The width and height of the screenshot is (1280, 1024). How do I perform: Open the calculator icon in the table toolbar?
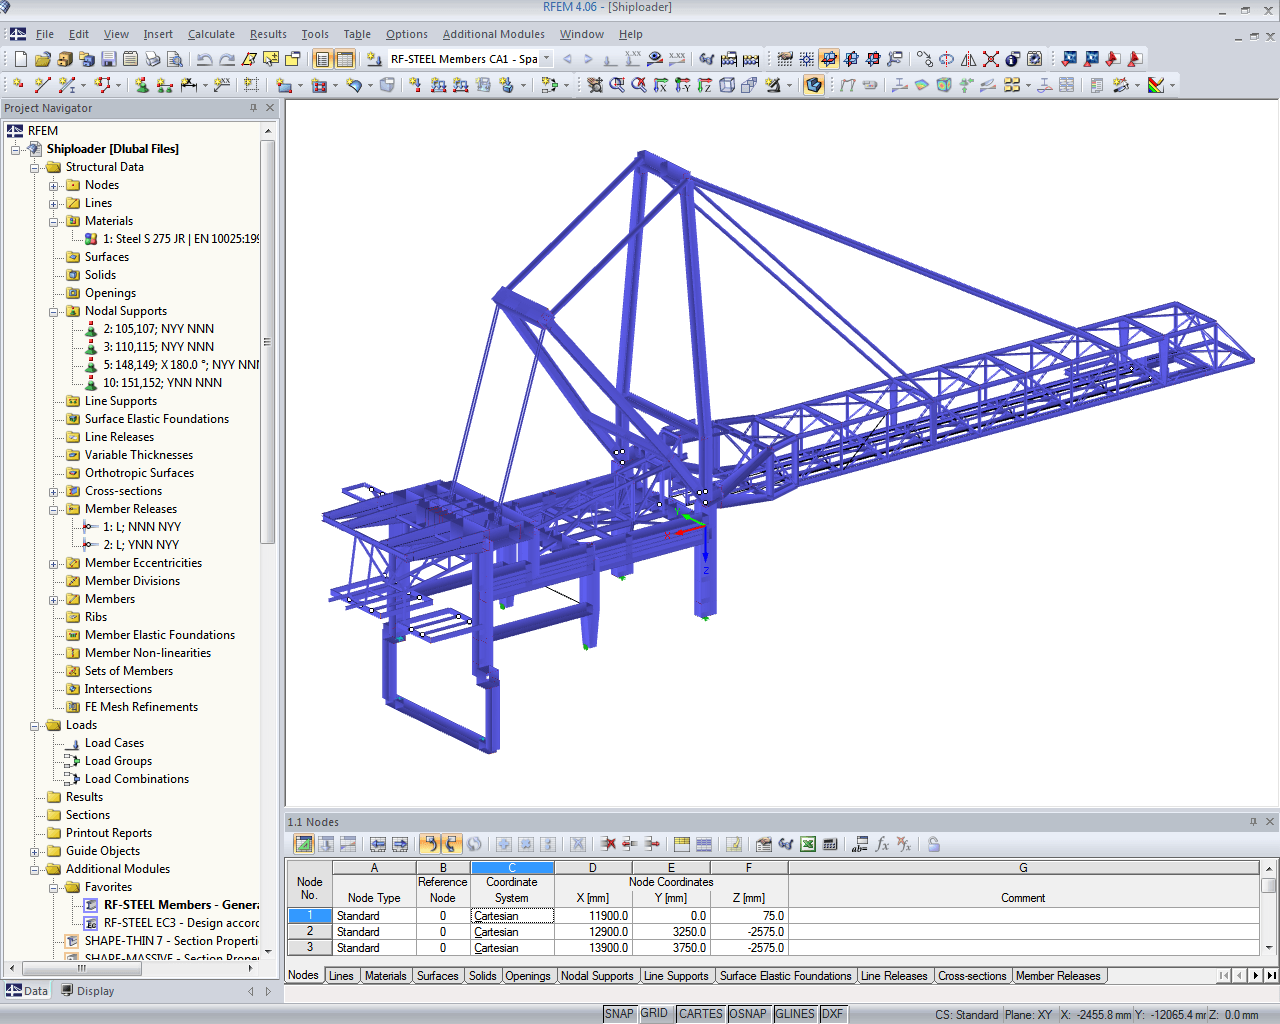pos(831,844)
